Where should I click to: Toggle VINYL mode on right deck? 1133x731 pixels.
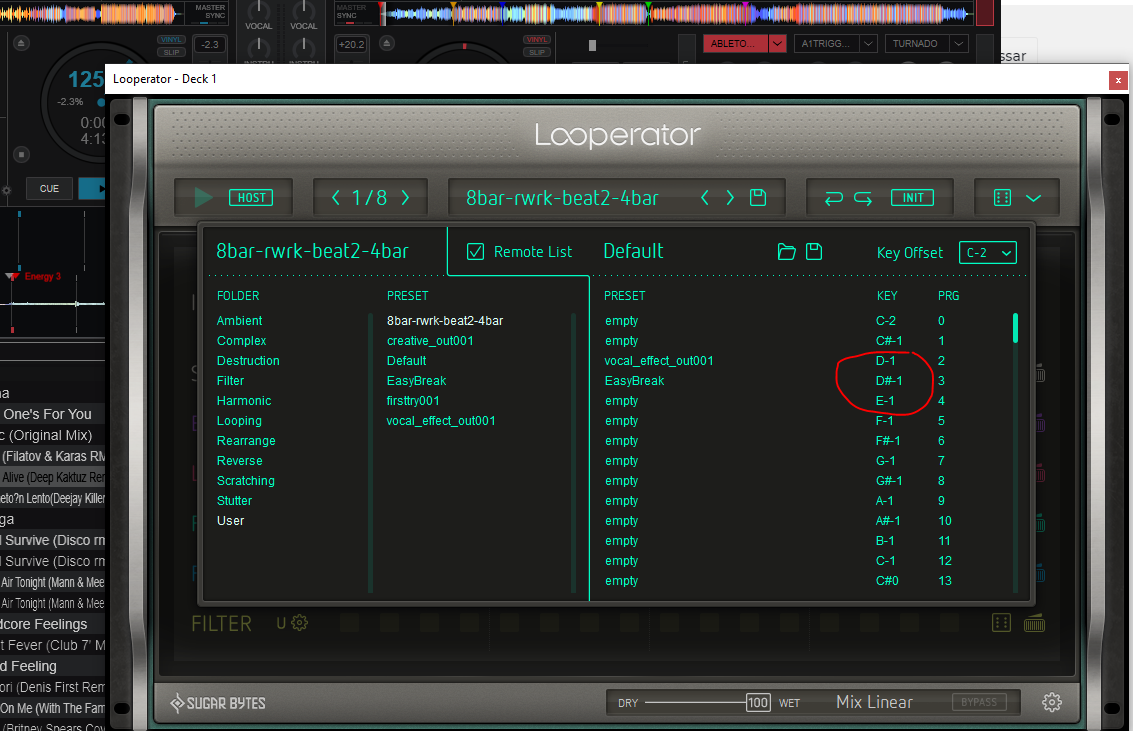pyautogui.click(x=537, y=40)
